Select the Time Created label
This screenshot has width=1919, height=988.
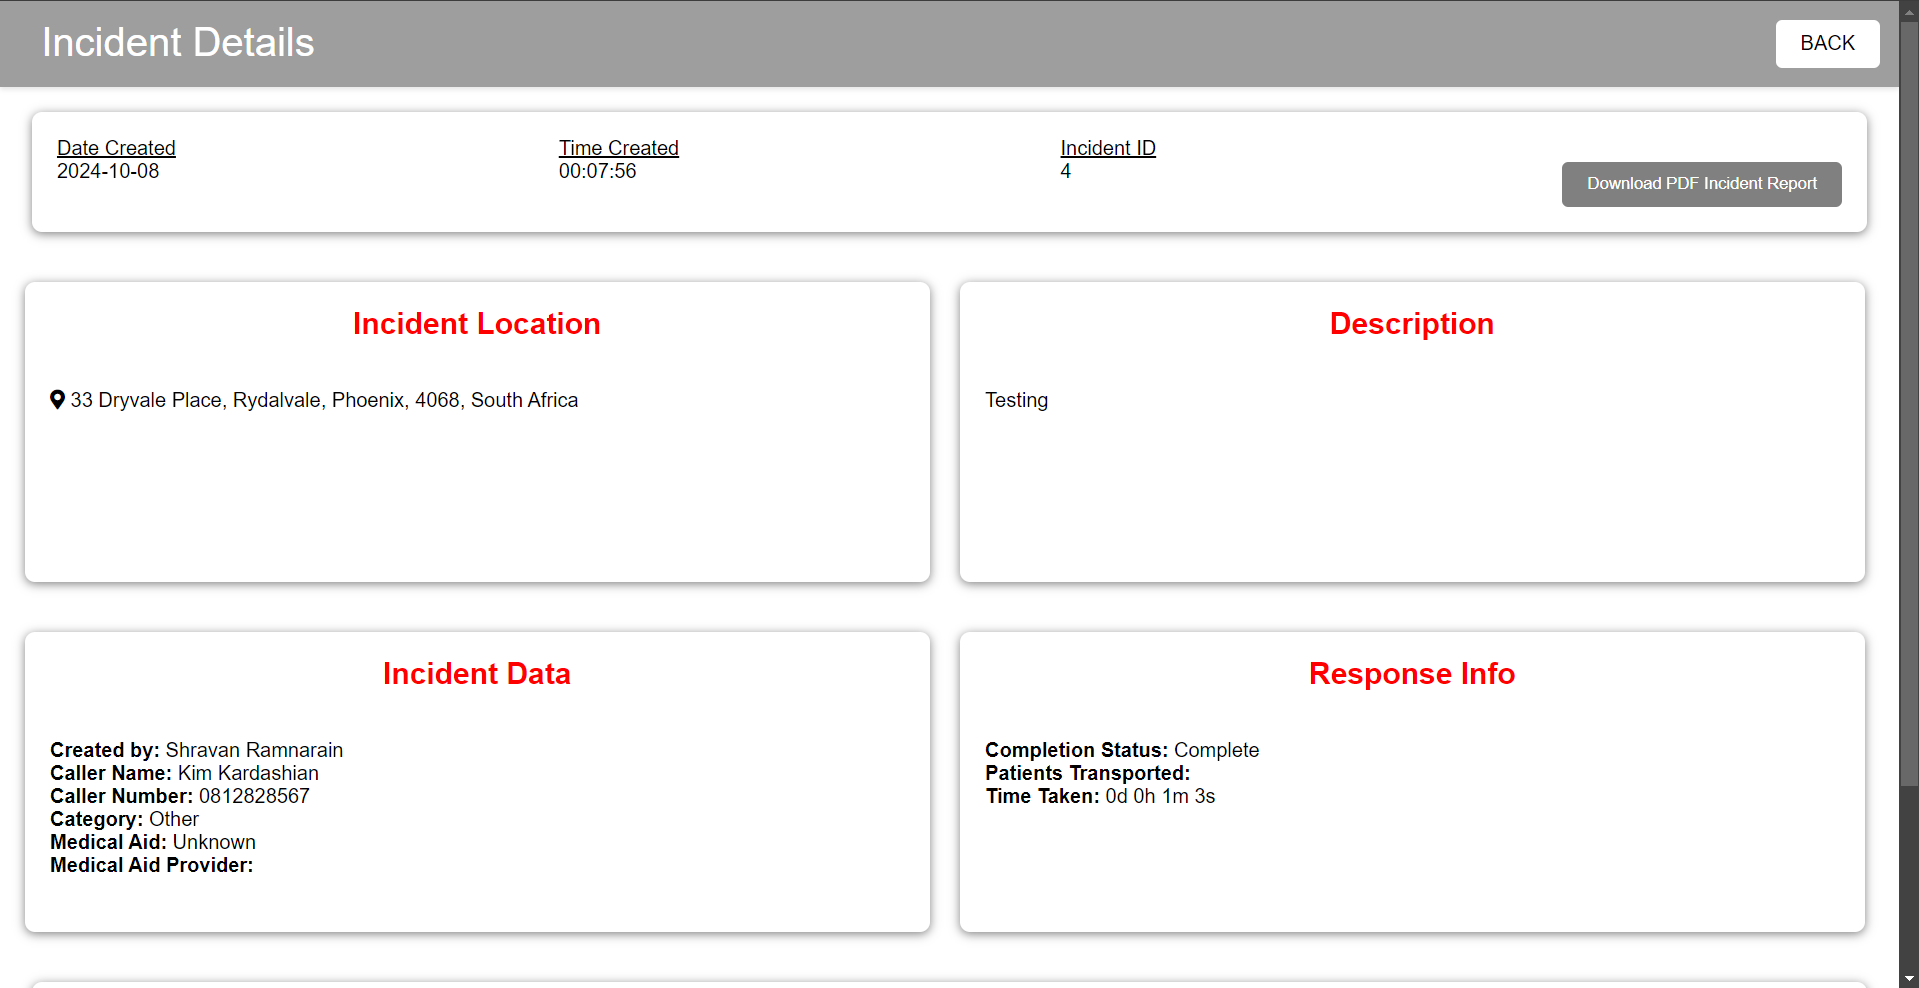[x=618, y=148]
